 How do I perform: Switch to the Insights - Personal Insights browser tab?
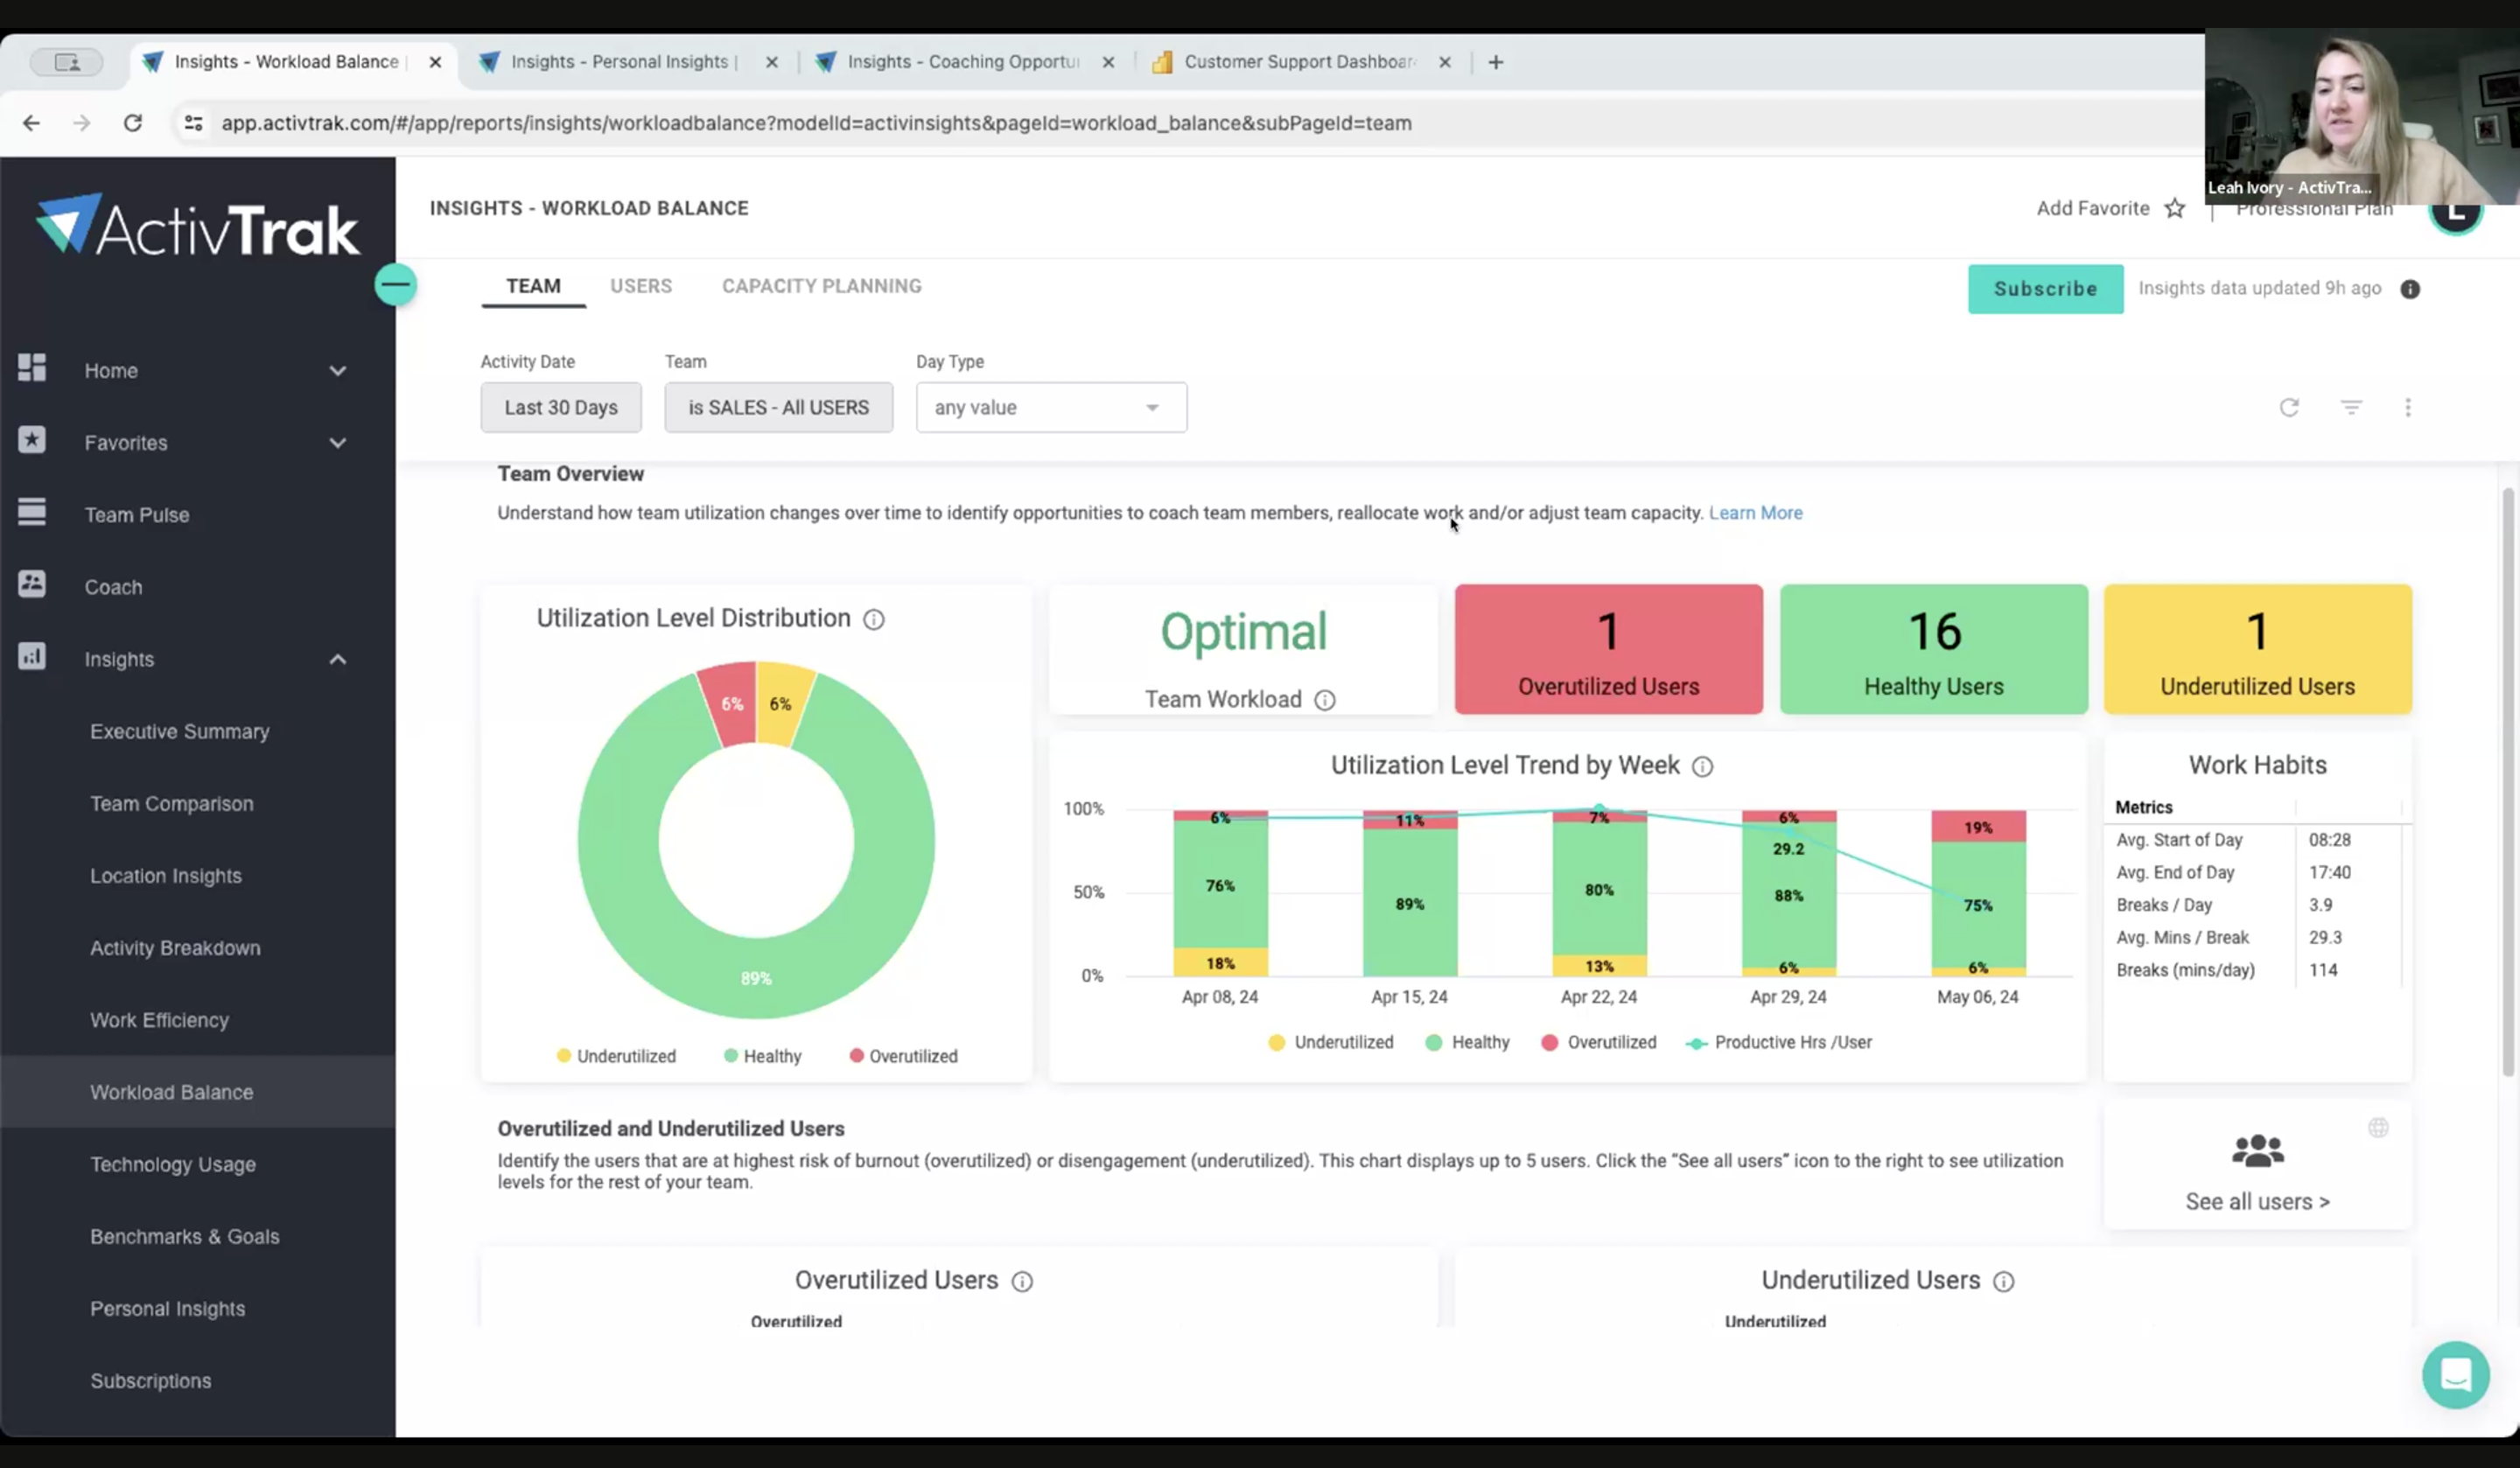pos(625,62)
